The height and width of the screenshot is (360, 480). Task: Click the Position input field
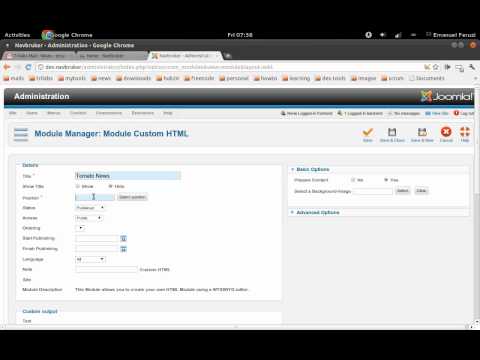(95, 197)
